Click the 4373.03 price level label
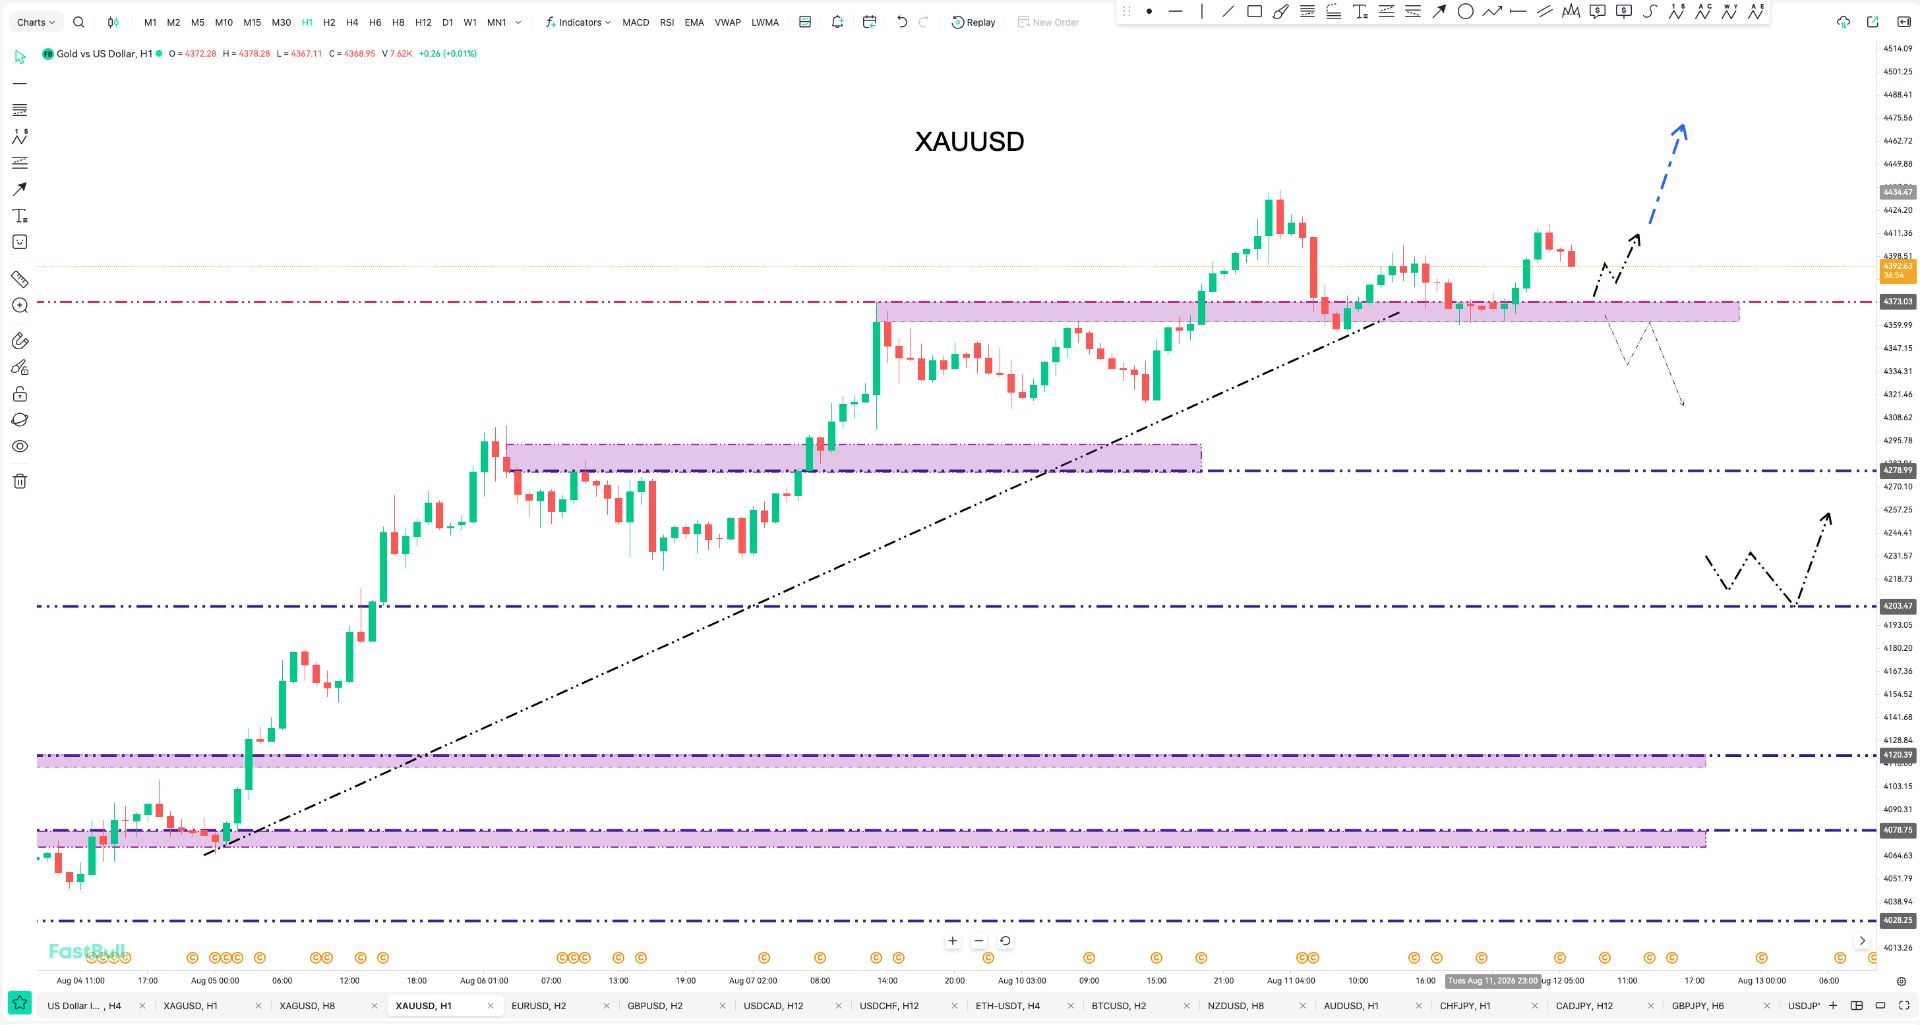Screen dimensions: 1920x1025 tap(1898, 301)
